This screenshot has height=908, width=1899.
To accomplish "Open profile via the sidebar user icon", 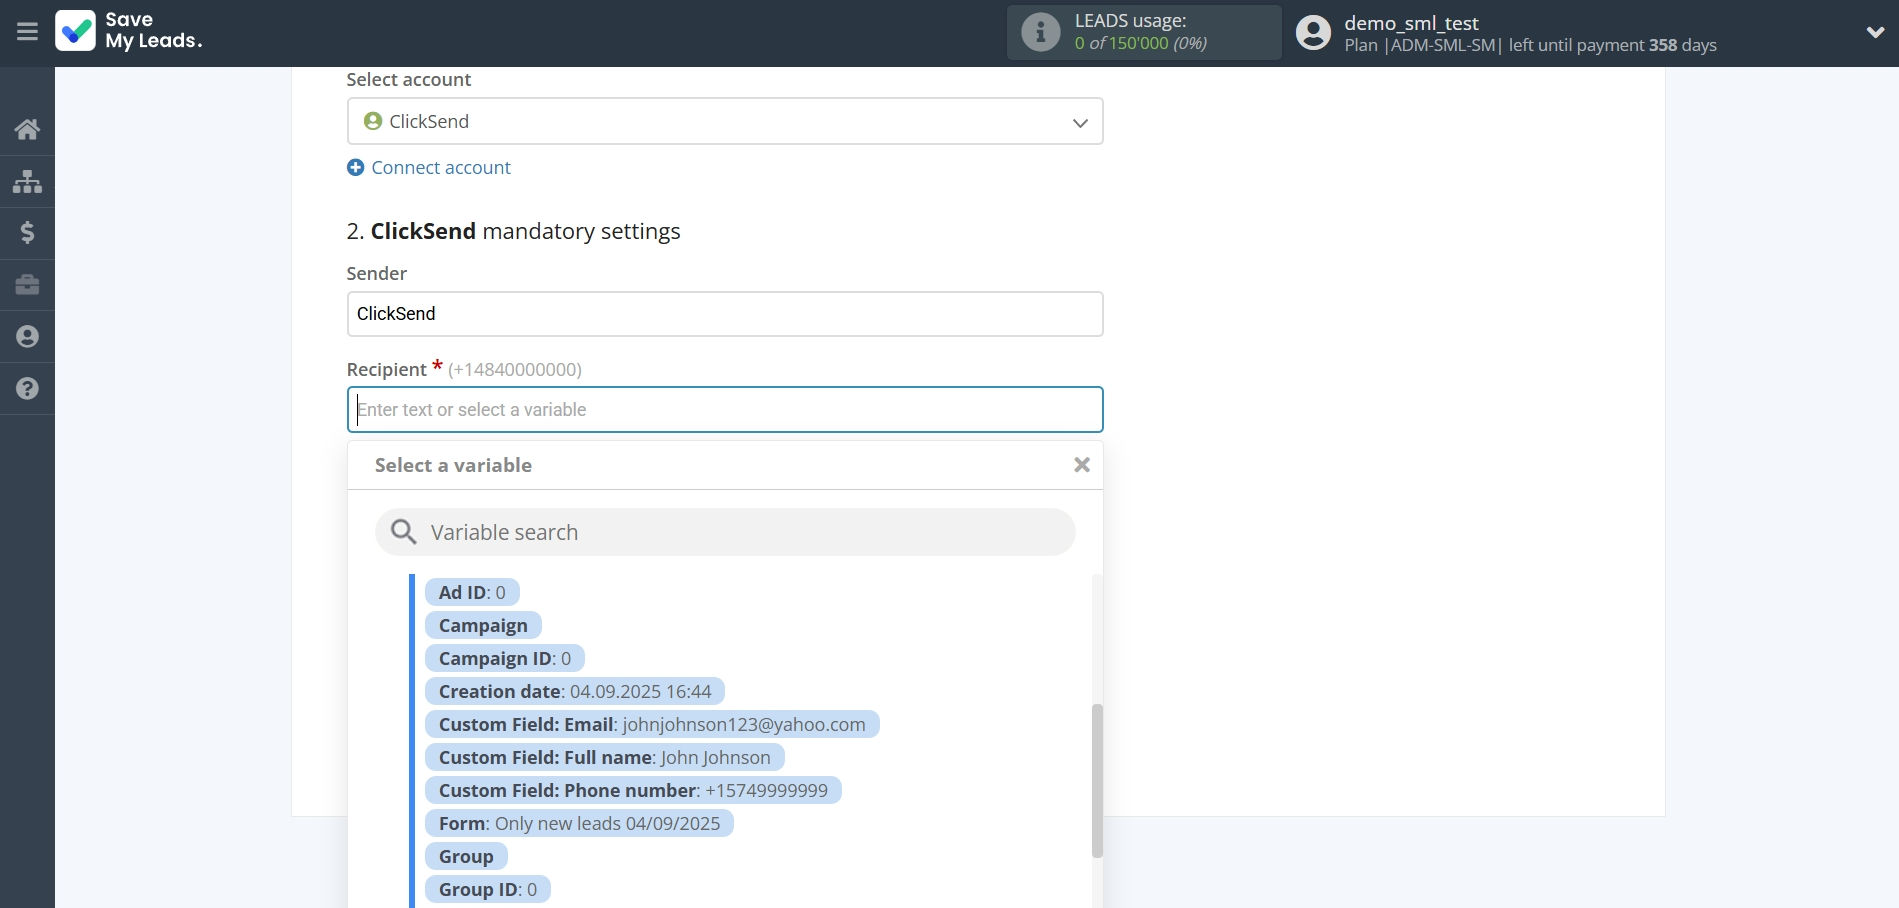I will point(27,337).
